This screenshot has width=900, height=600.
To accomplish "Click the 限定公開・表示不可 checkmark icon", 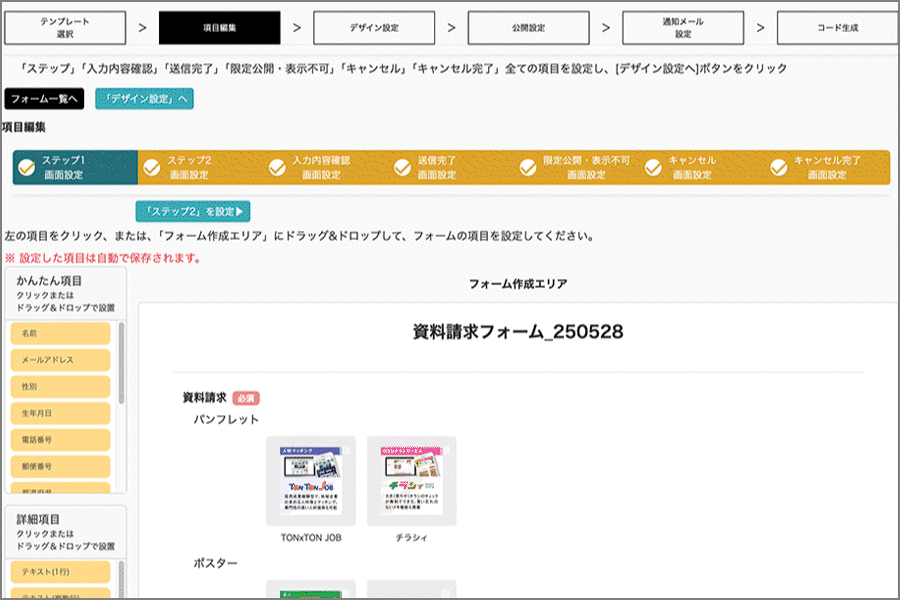I will 528,167.
